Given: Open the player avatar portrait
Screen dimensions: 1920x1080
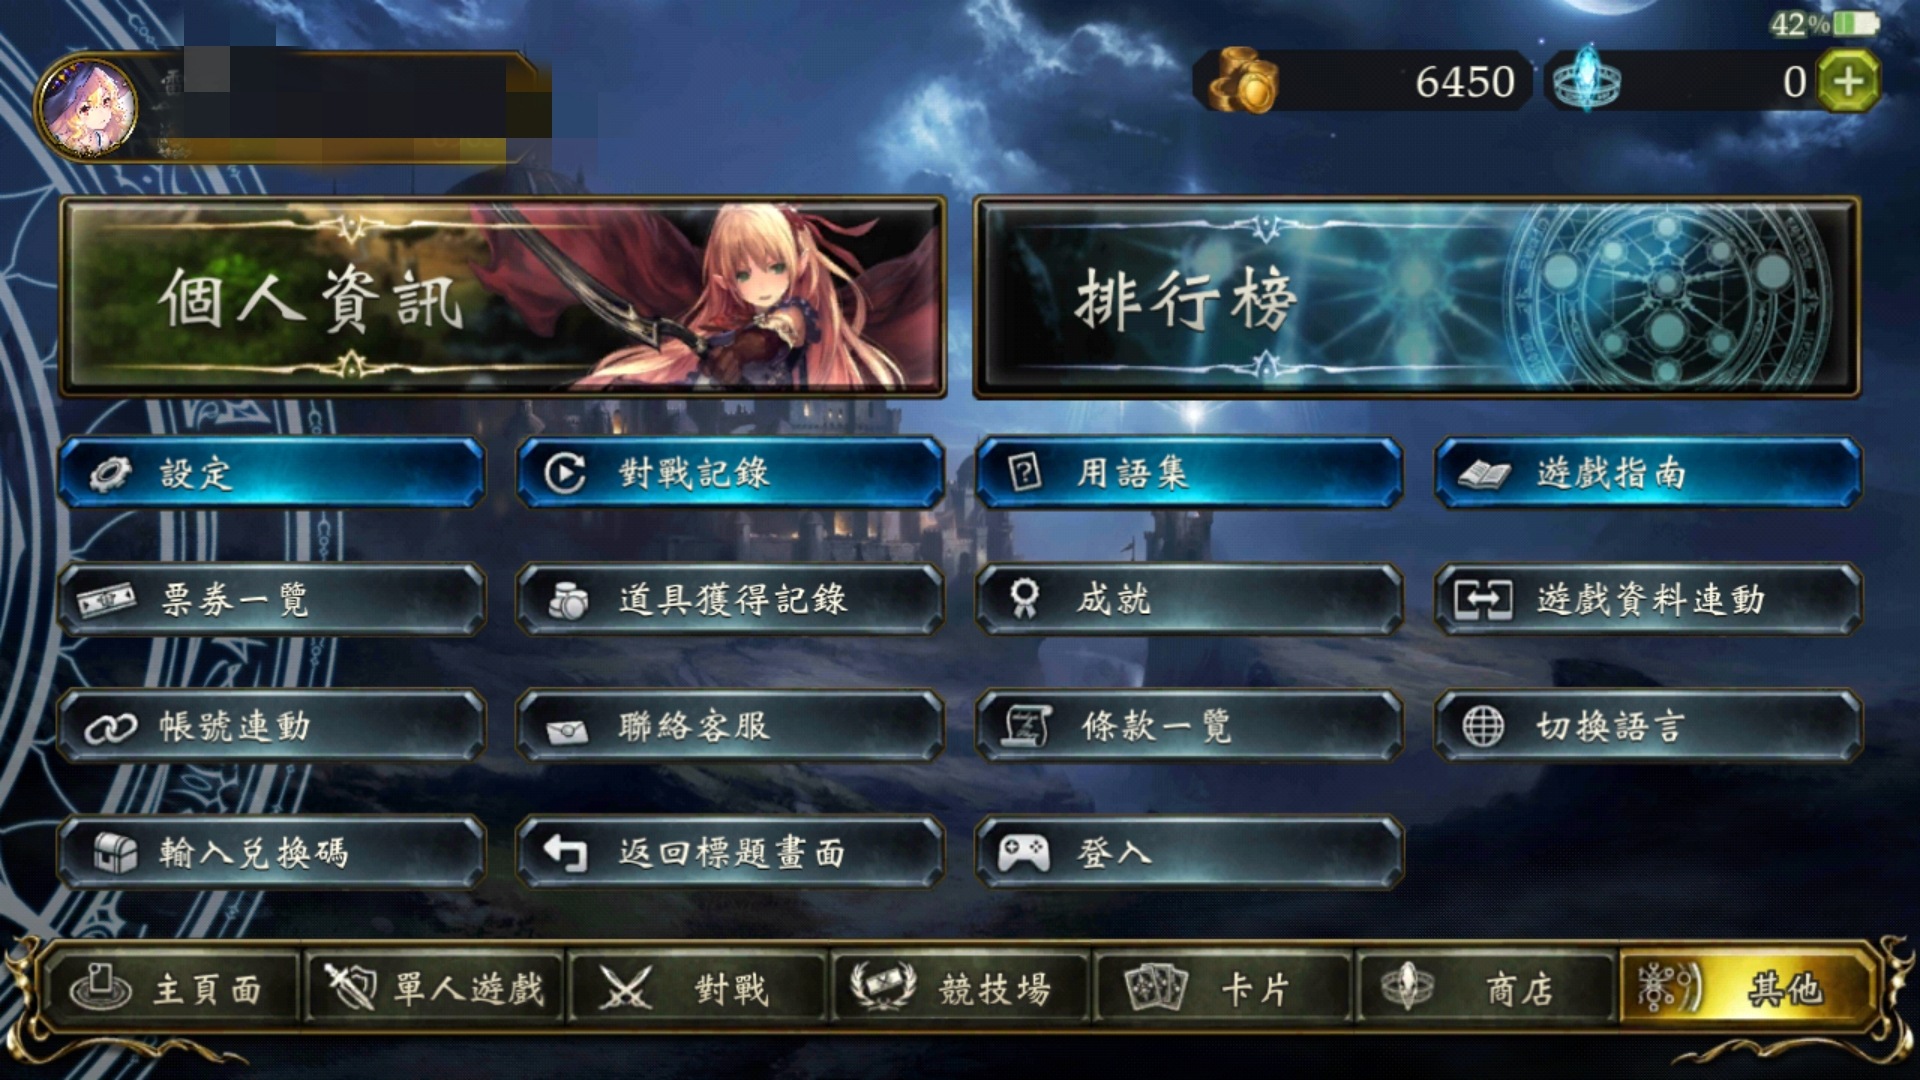Looking at the screenshot, I should (88, 108).
